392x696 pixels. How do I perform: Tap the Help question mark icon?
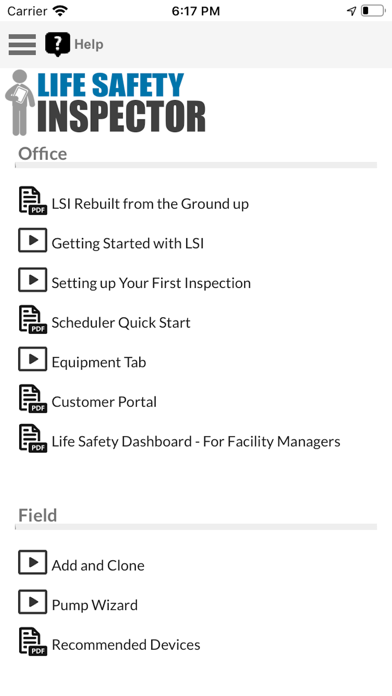[x=57, y=44]
